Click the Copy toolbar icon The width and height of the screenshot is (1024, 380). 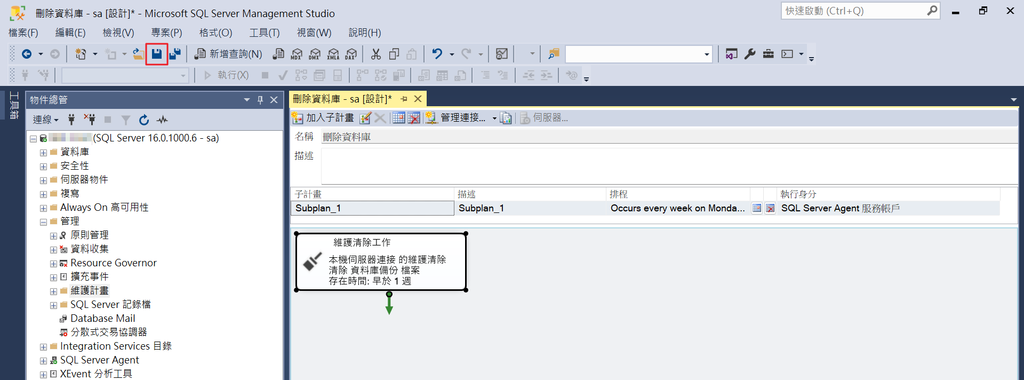[394, 54]
